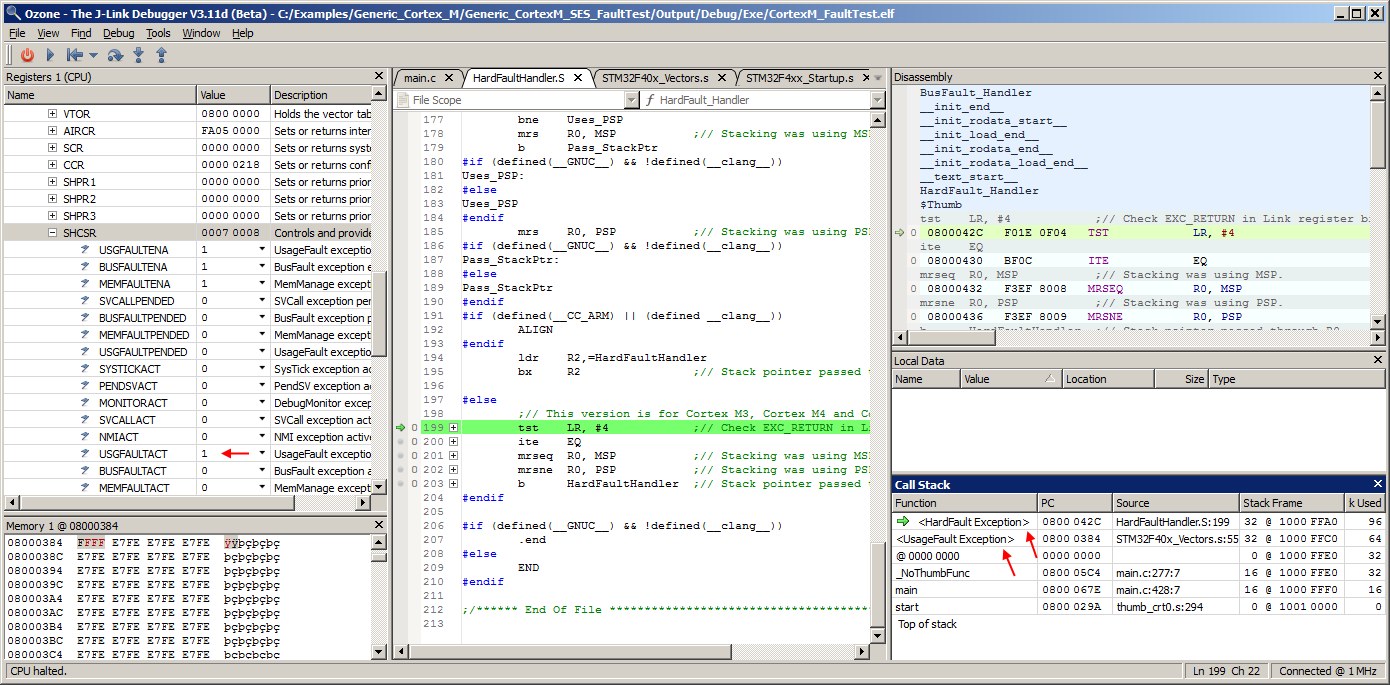Click the Reset program icon
This screenshot has height=685, width=1390.
73,55
